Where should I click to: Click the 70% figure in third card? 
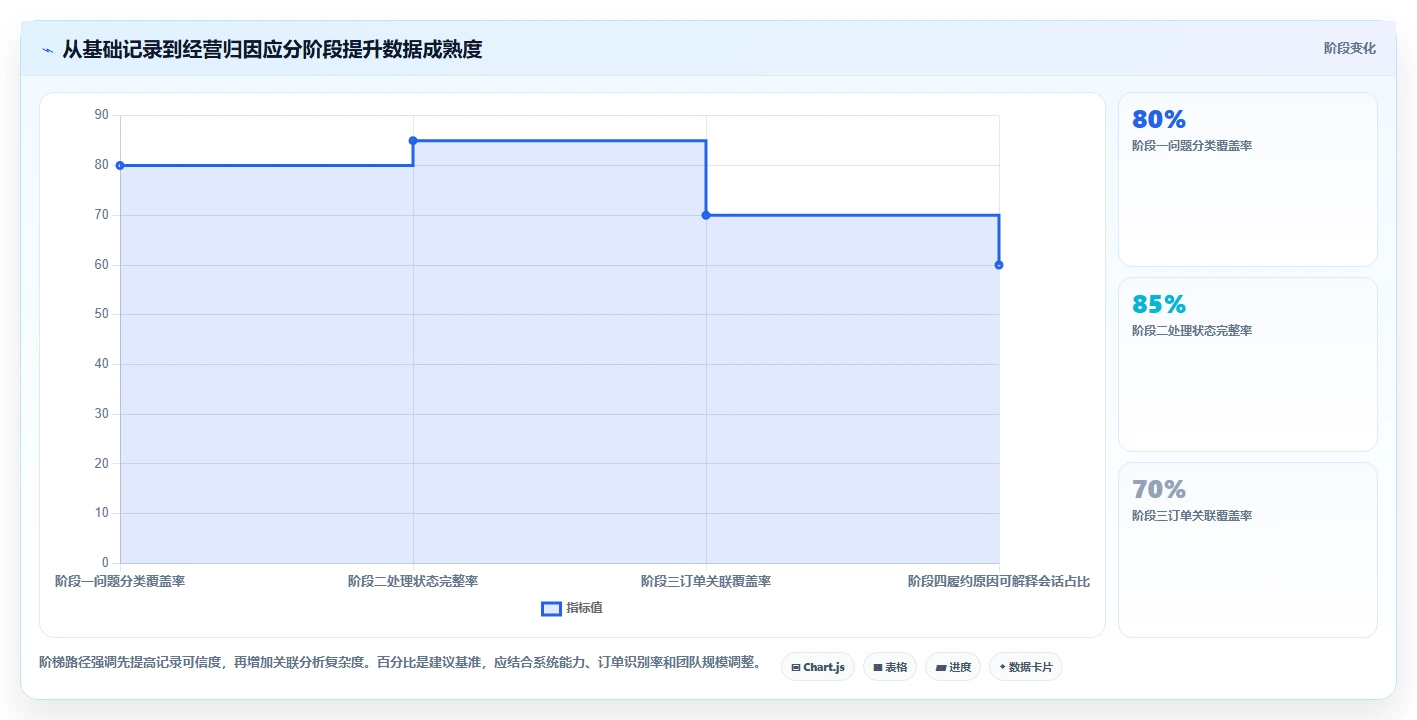[x=1159, y=489]
